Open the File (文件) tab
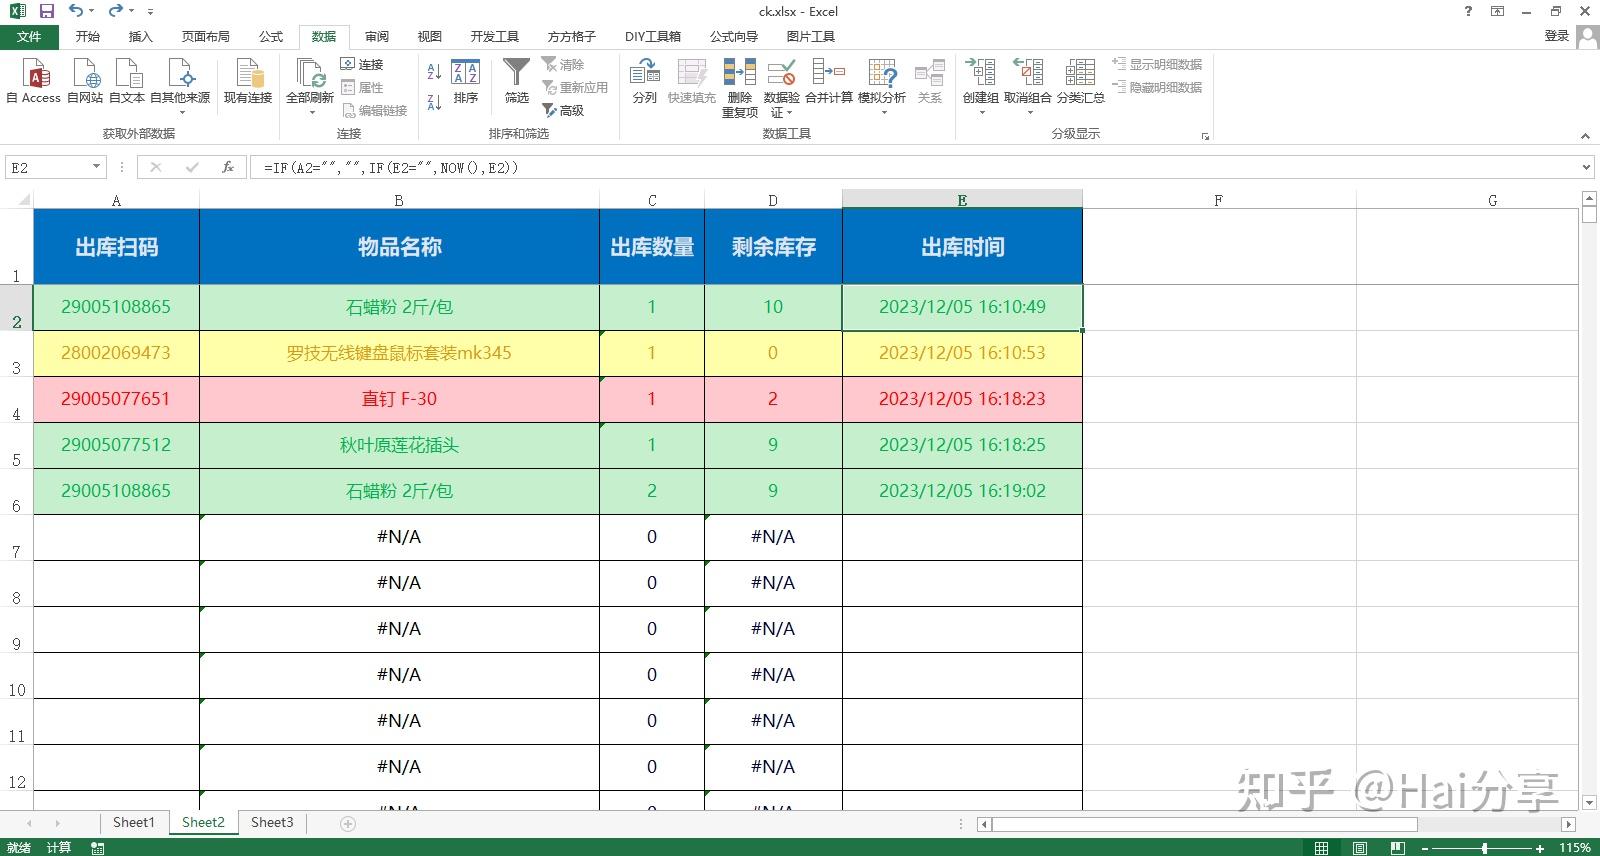The width and height of the screenshot is (1600, 856). 29,37
